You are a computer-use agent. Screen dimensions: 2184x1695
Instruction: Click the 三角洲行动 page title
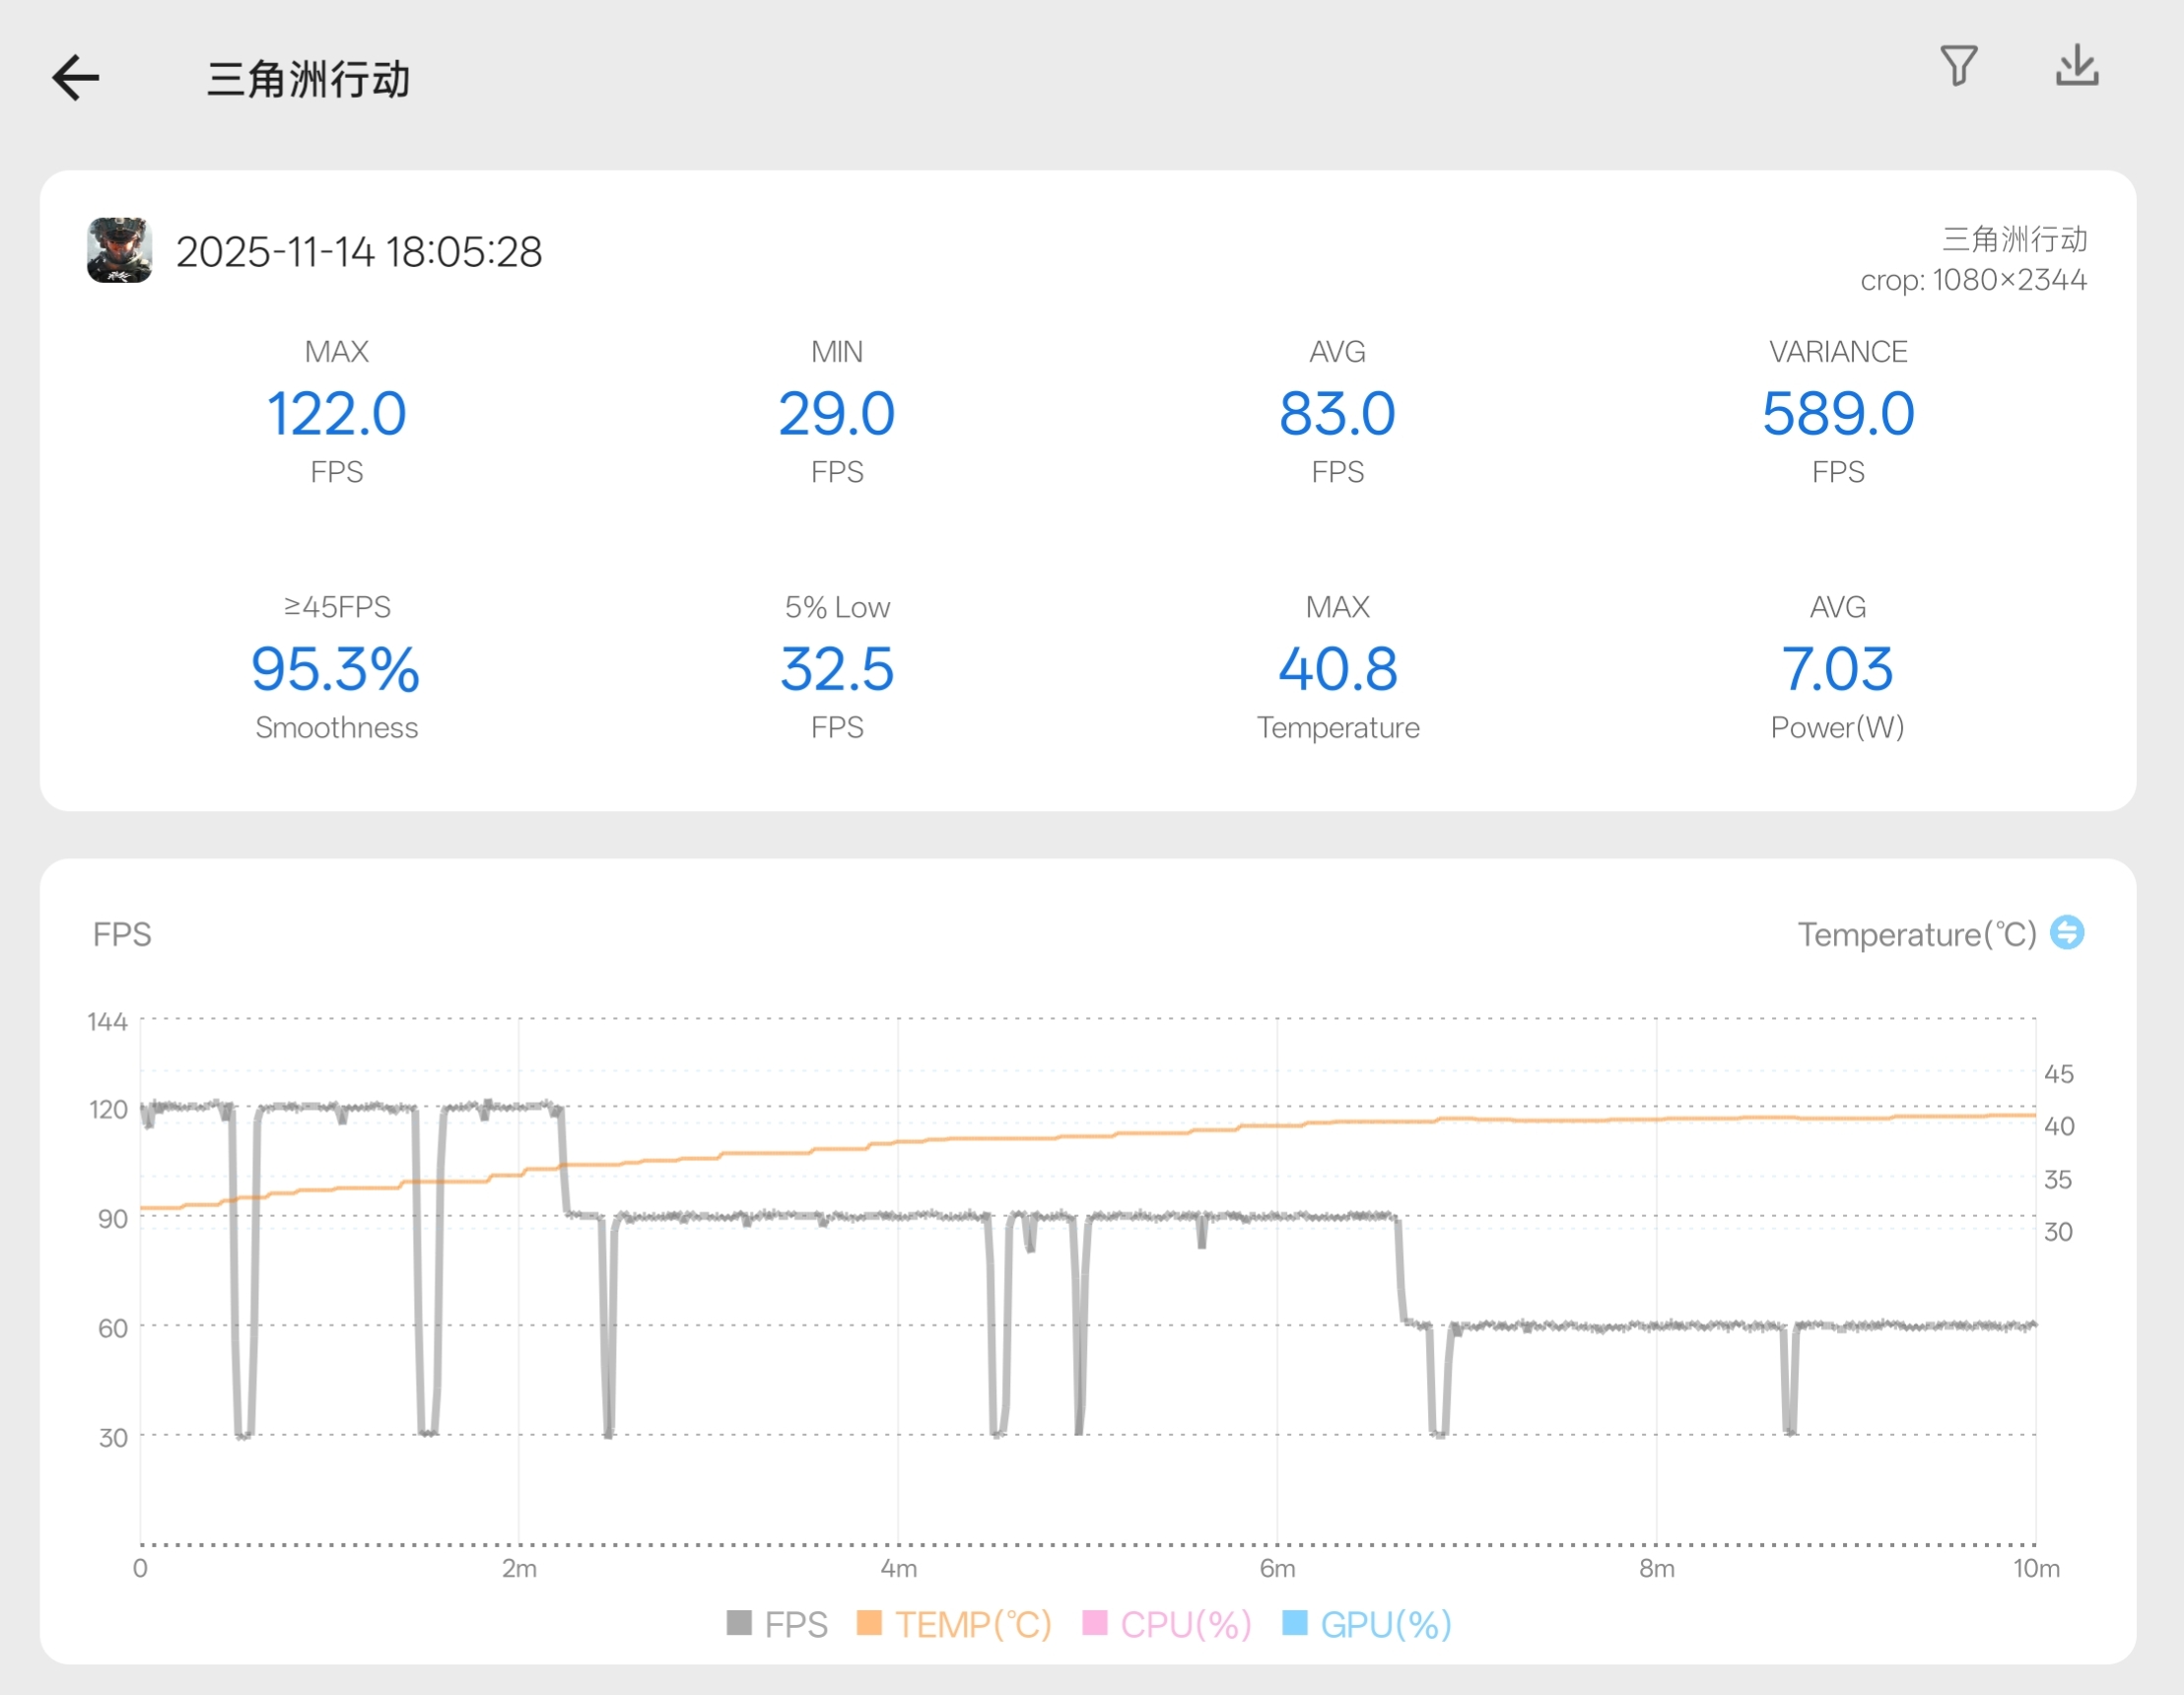point(308,79)
